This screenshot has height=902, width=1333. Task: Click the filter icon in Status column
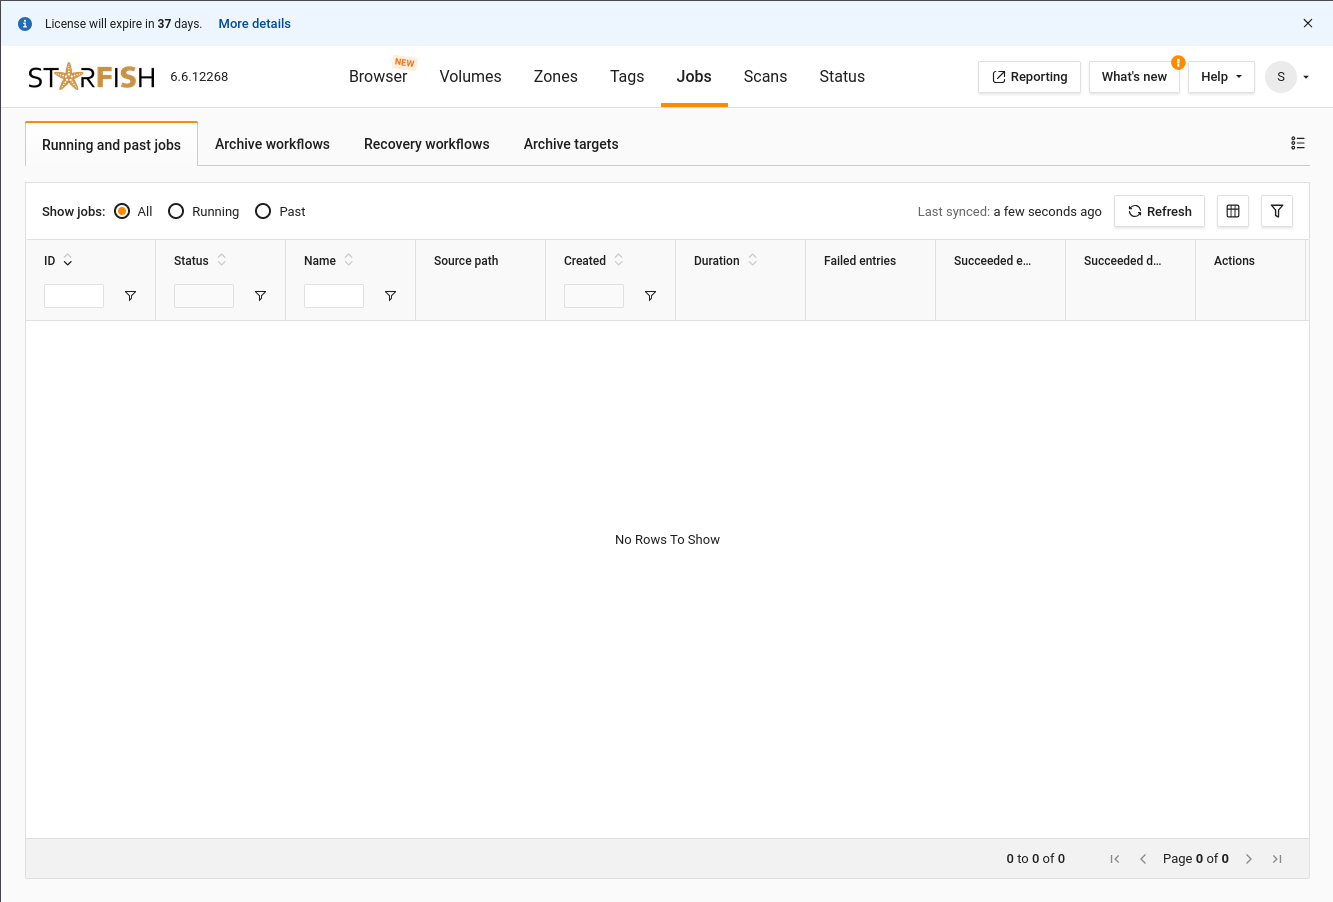260,296
